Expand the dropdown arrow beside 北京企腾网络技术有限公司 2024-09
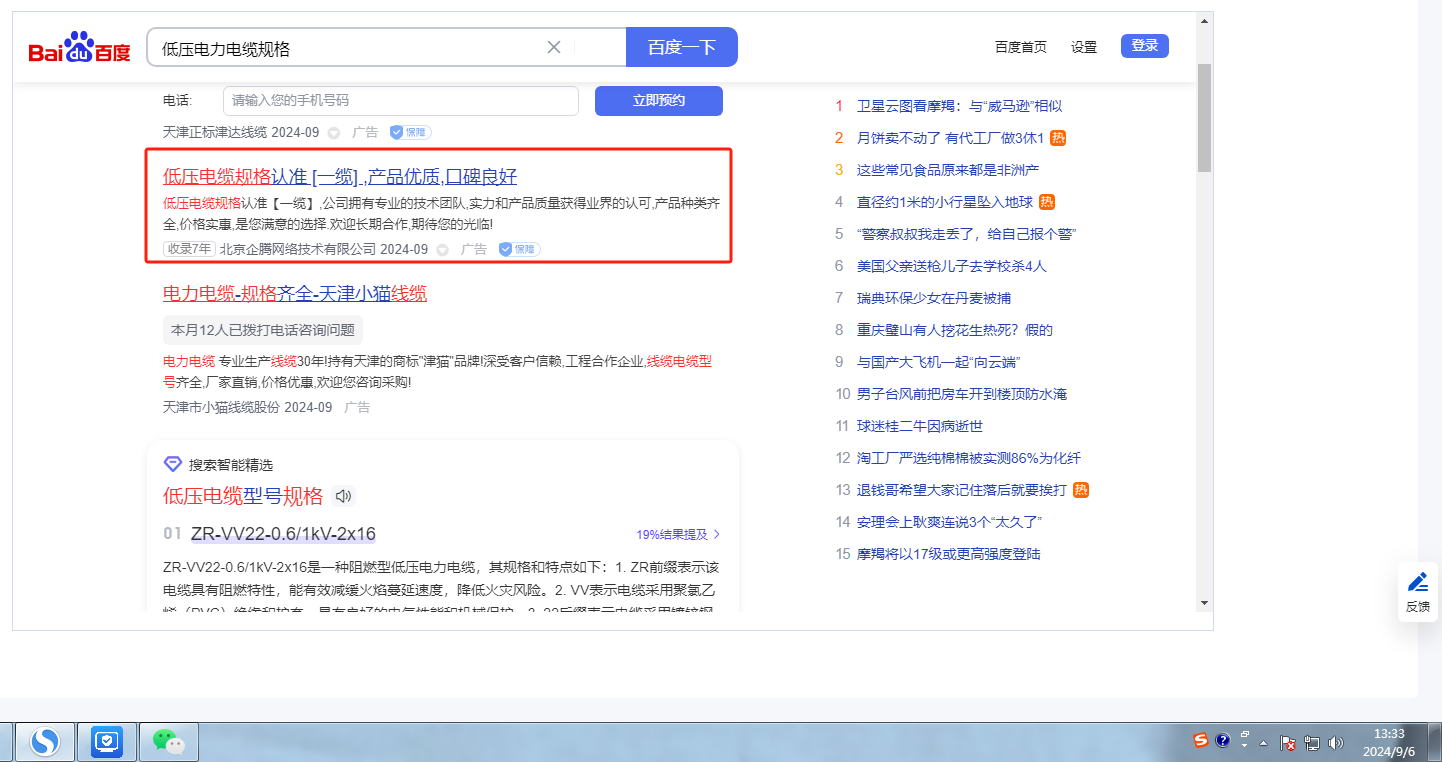The image size is (1442, 762). click(x=443, y=249)
